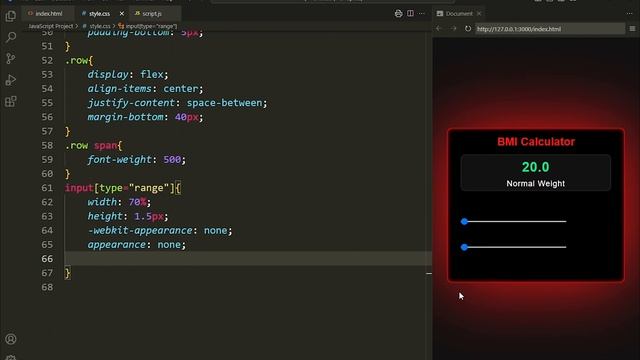The width and height of the screenshot is (640, 360).
Task: Click the 20.0 BMI result value
Action: coord(536,167)
